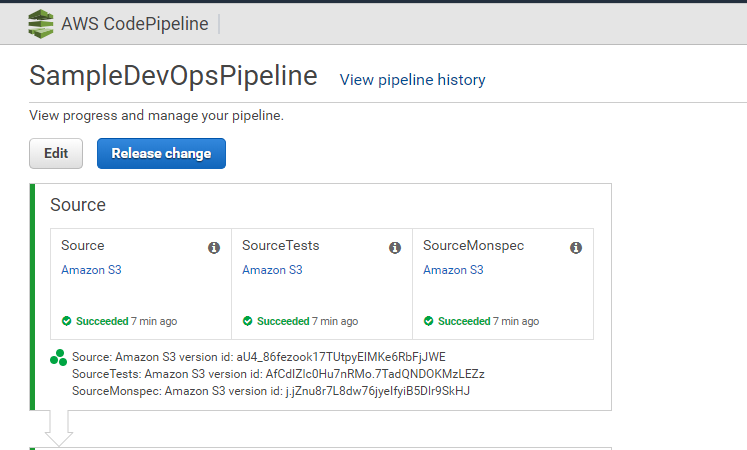
Task: Open info icon for SourceMonspec action
Action: (x=576, y=247)
